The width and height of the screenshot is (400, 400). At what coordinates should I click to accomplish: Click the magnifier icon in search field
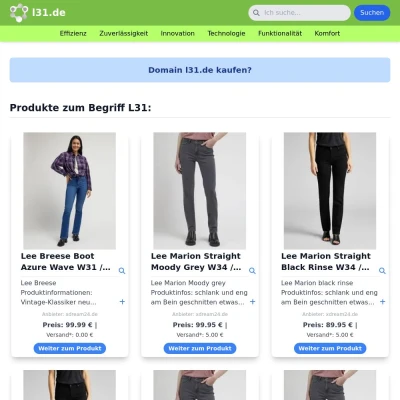click(256, 13)
